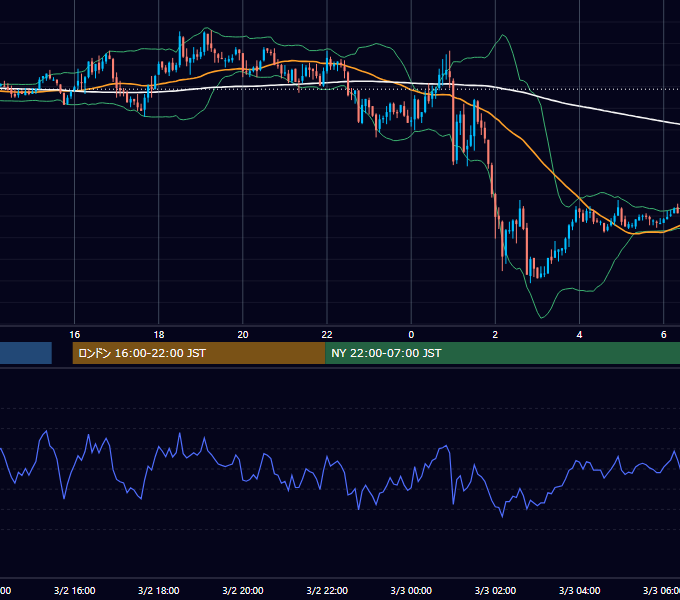Click the 6 hour label on upper axis
The width and height of the screenshot is (680, 600).
(664, 334)
